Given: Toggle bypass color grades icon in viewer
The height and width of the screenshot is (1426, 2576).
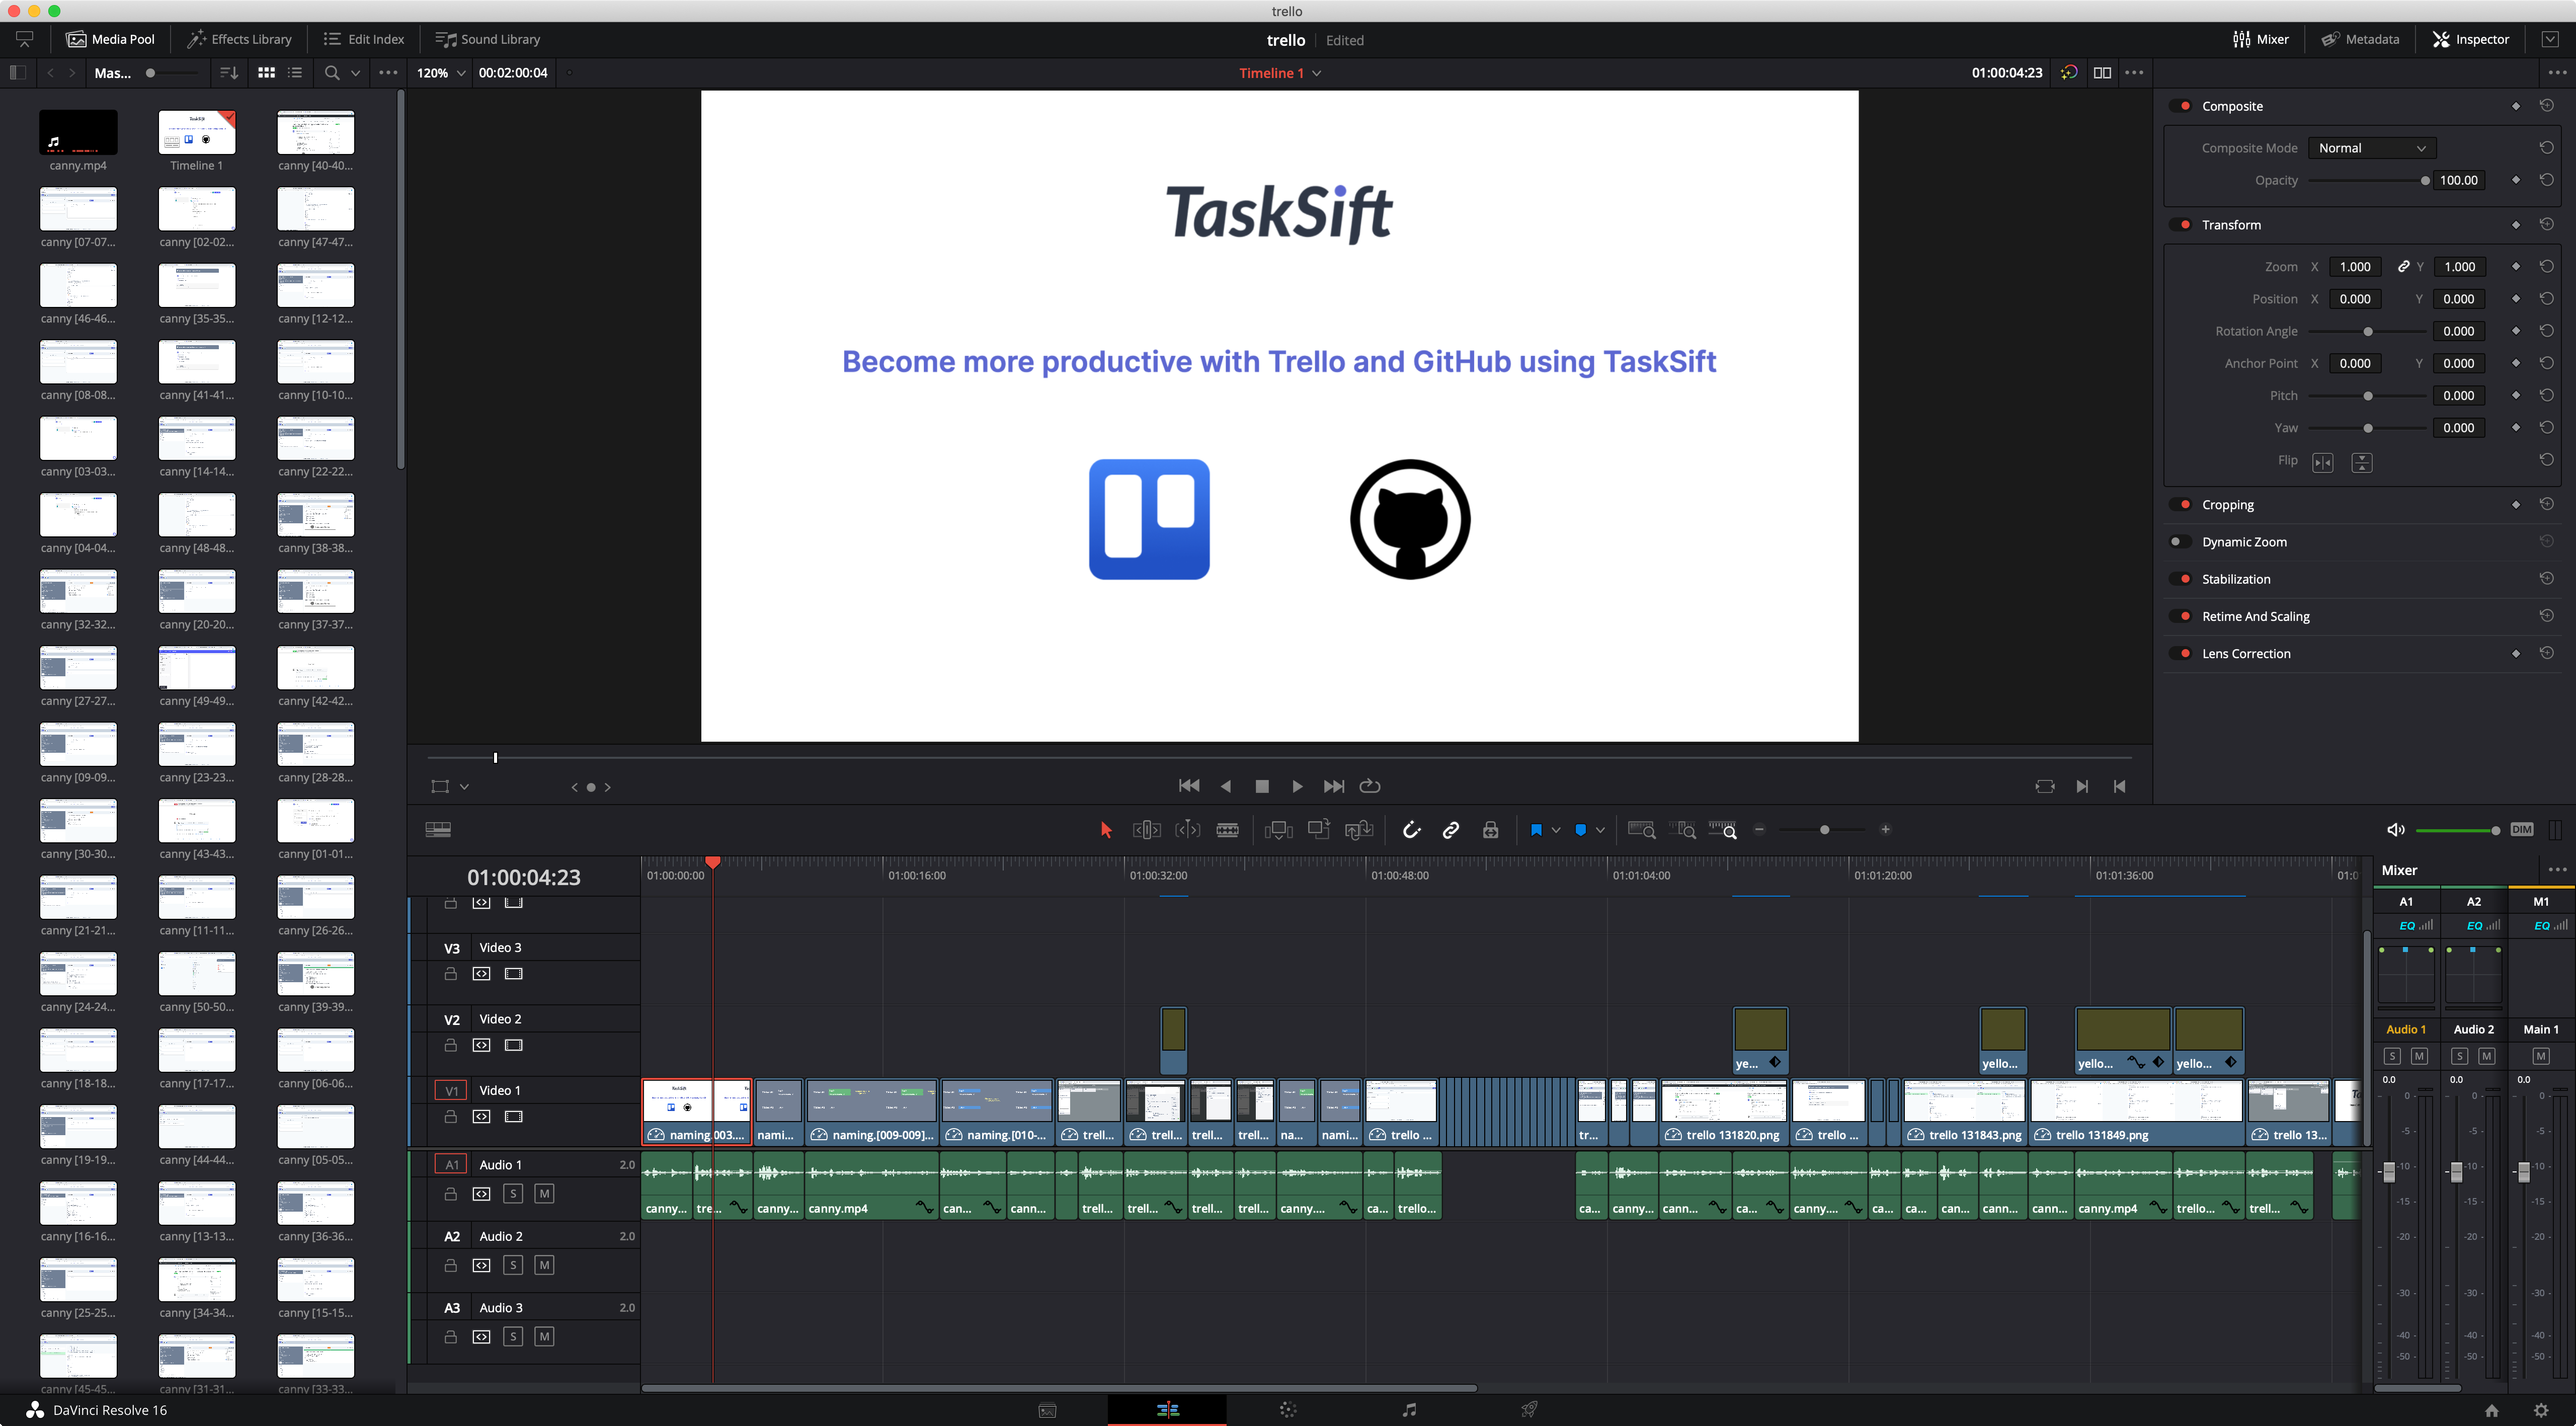Looking at the screenshot, I should pos(2069,73).
